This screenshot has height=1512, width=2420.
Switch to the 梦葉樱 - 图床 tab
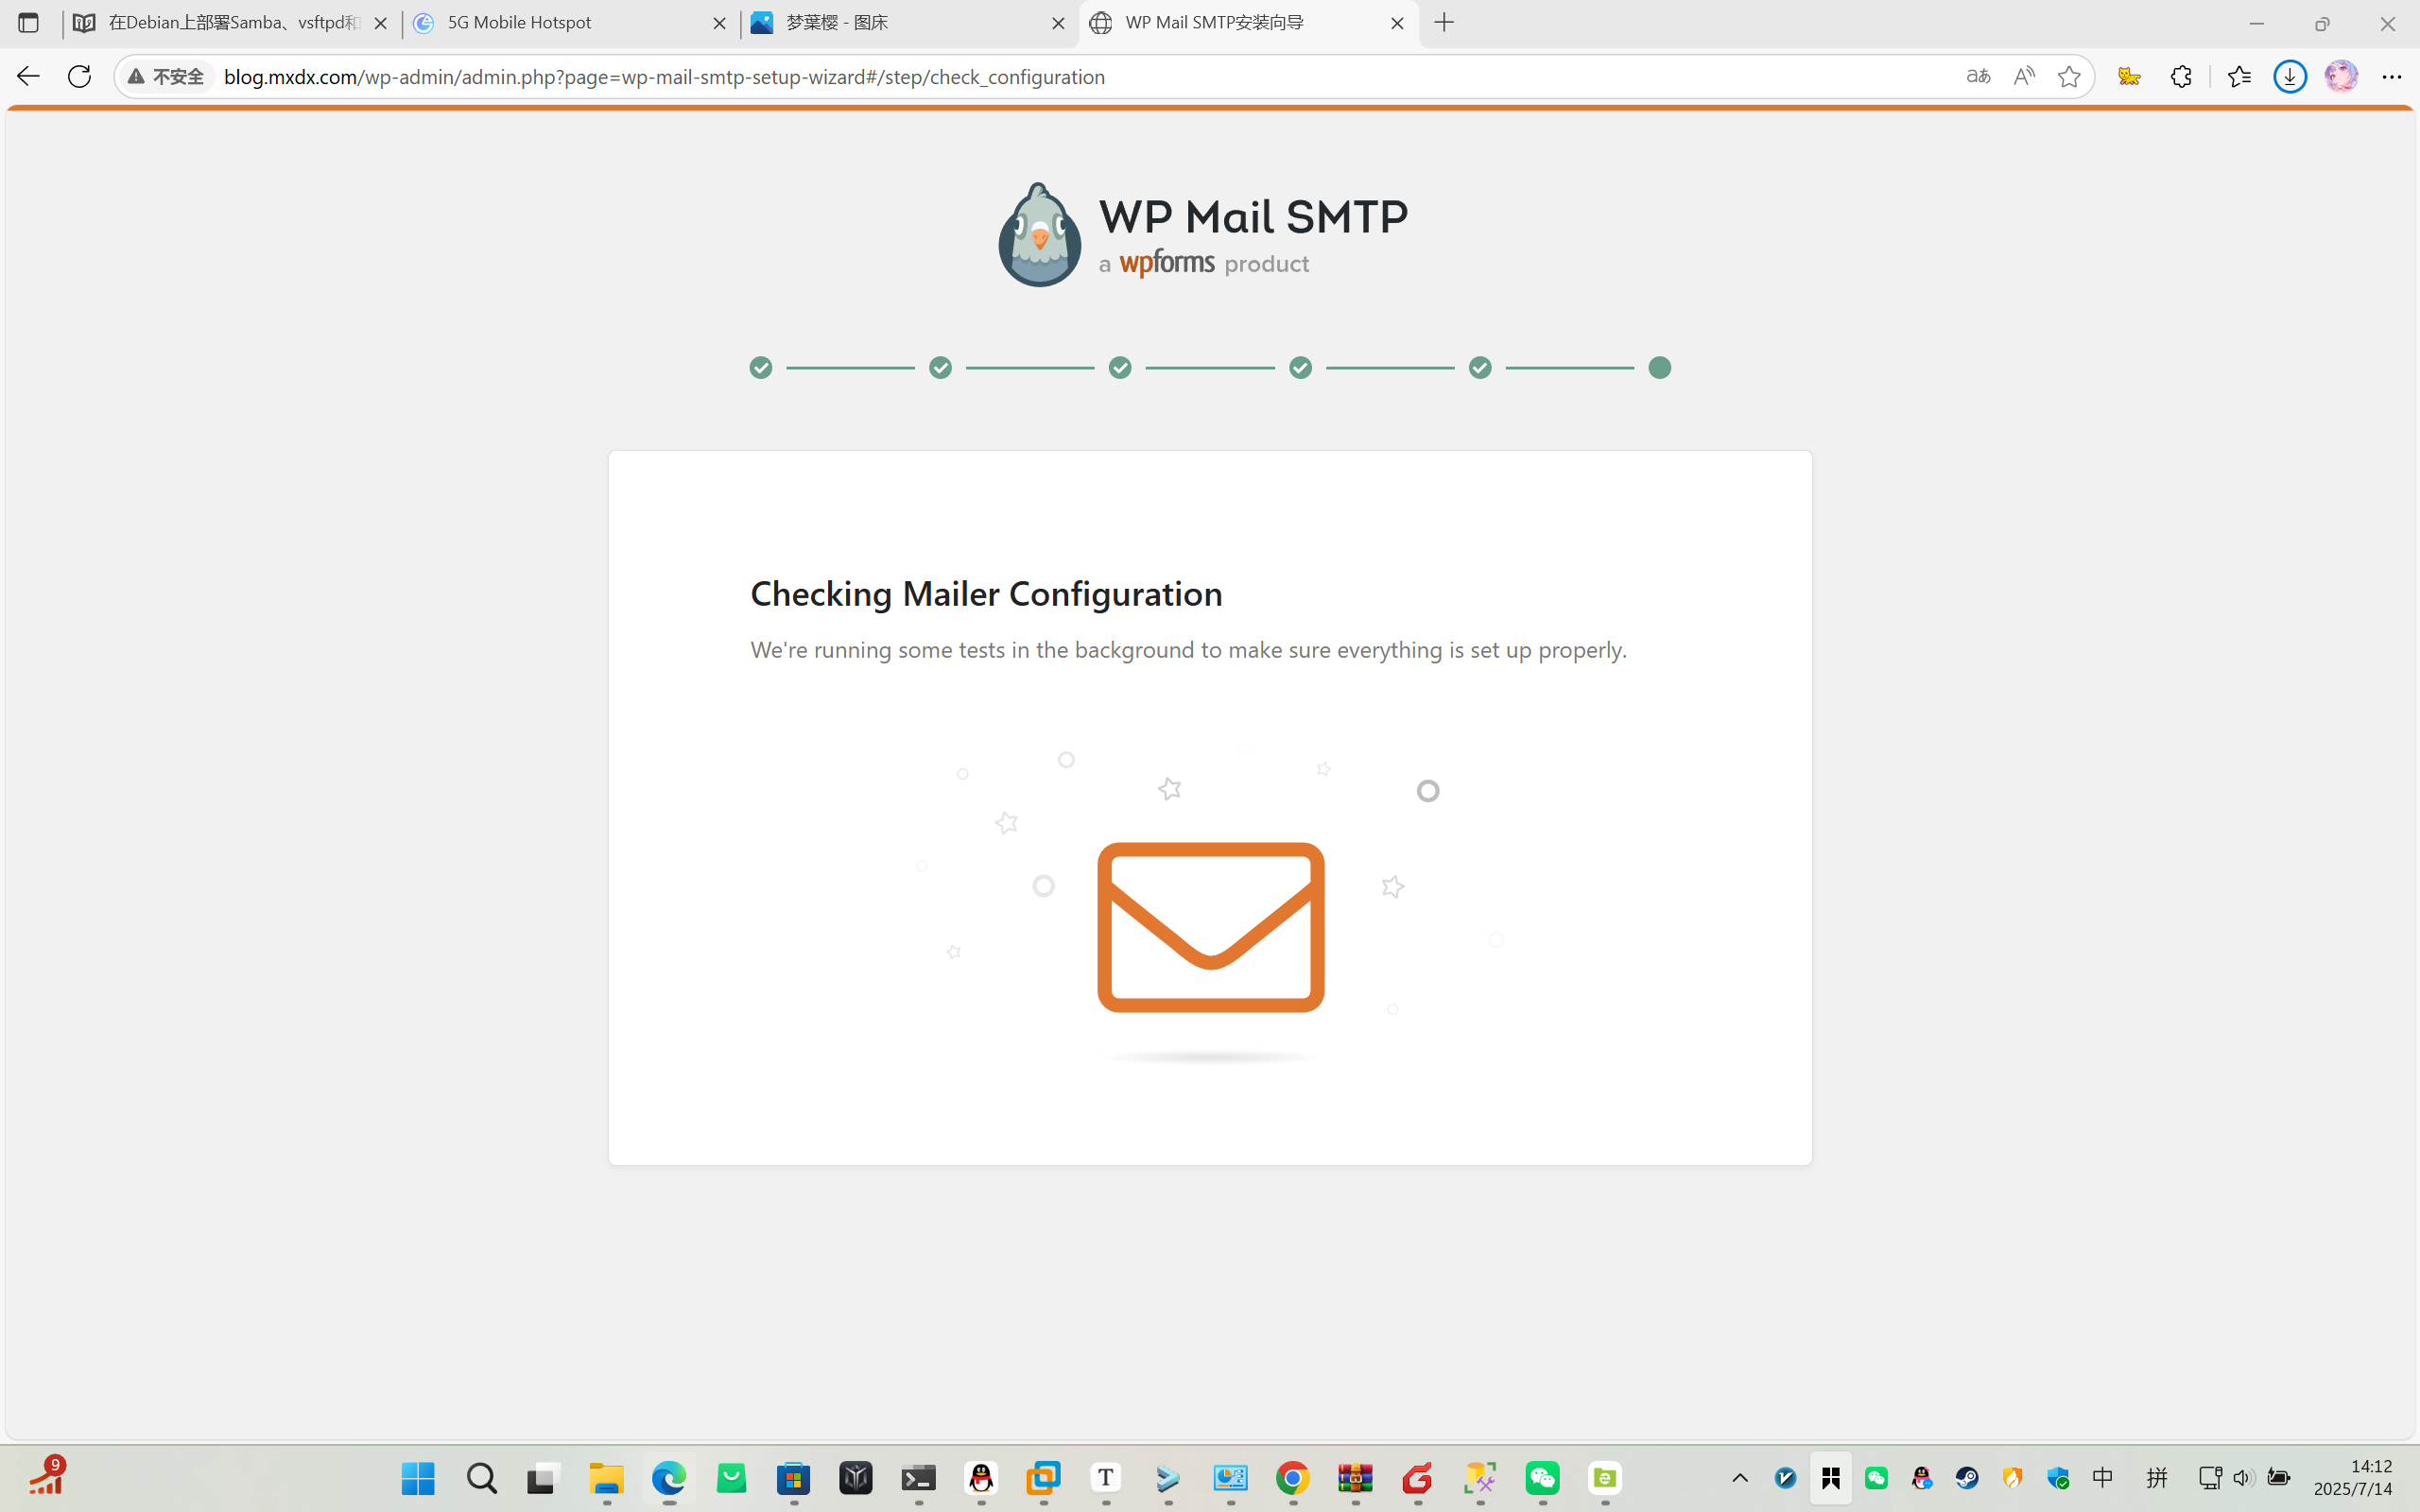pyautogui.click(x=909, y=23)
